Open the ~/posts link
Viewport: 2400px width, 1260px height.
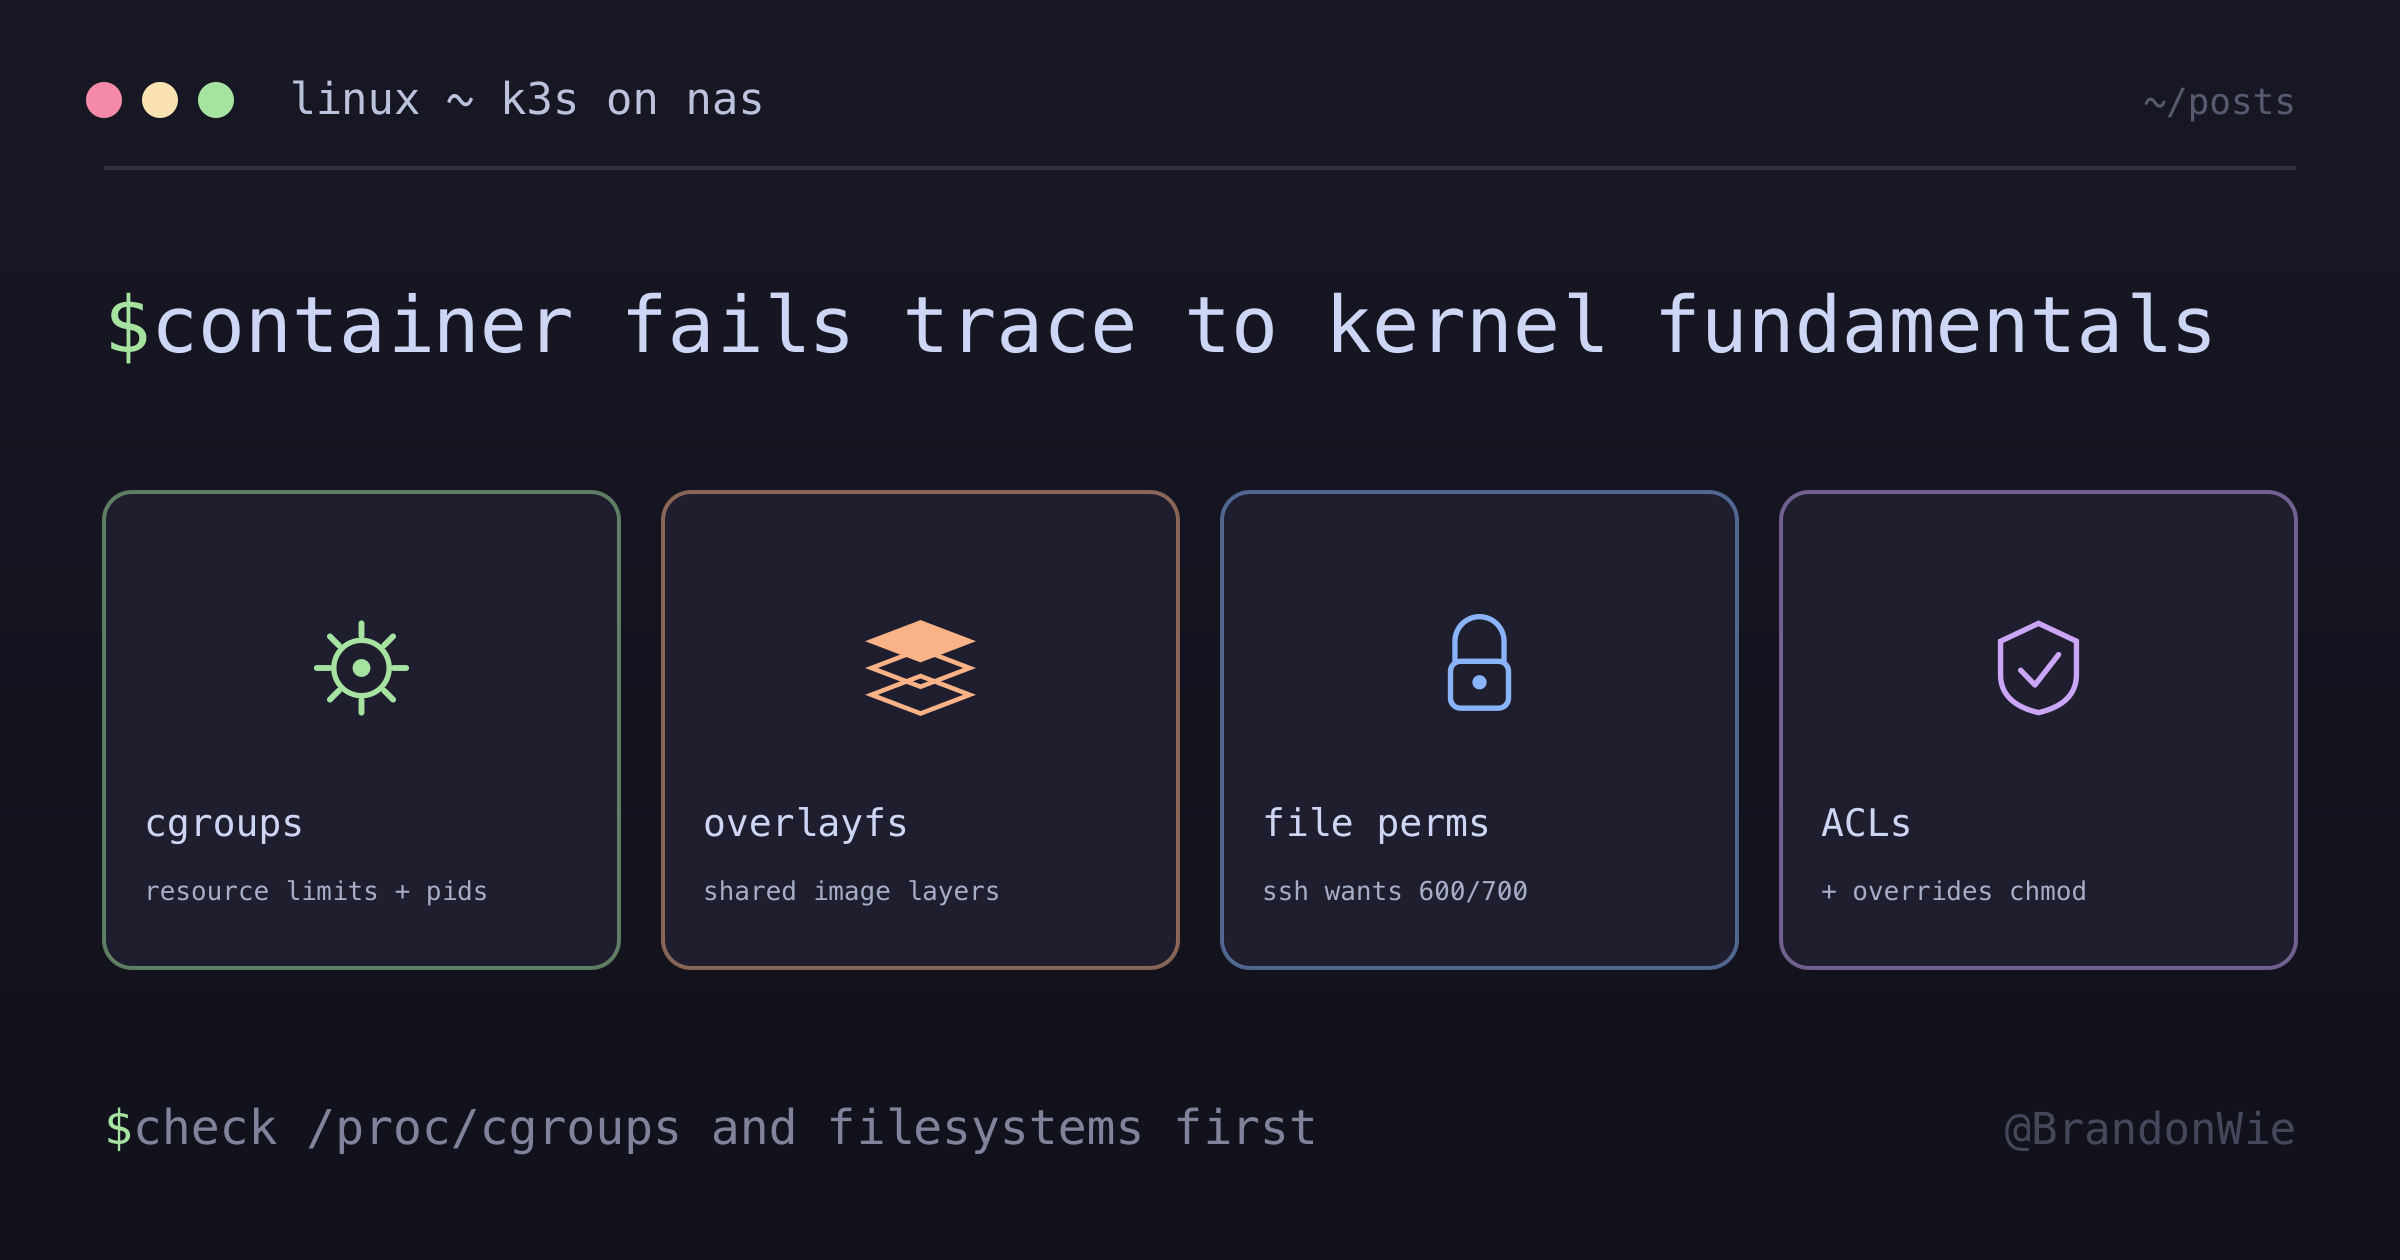pos(2219,102)
